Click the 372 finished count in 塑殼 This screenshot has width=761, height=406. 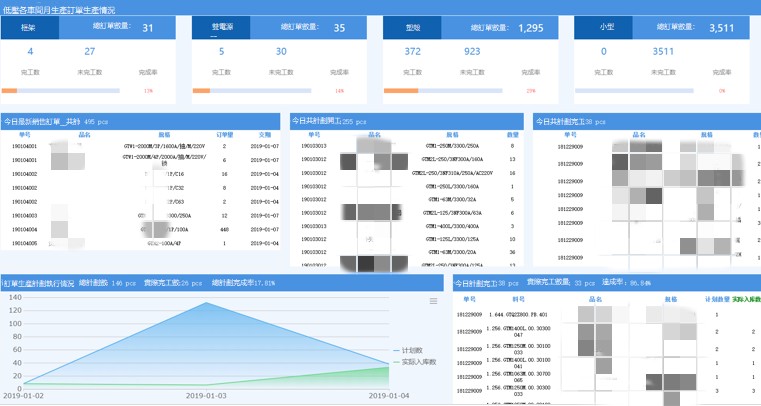(412, 50)
